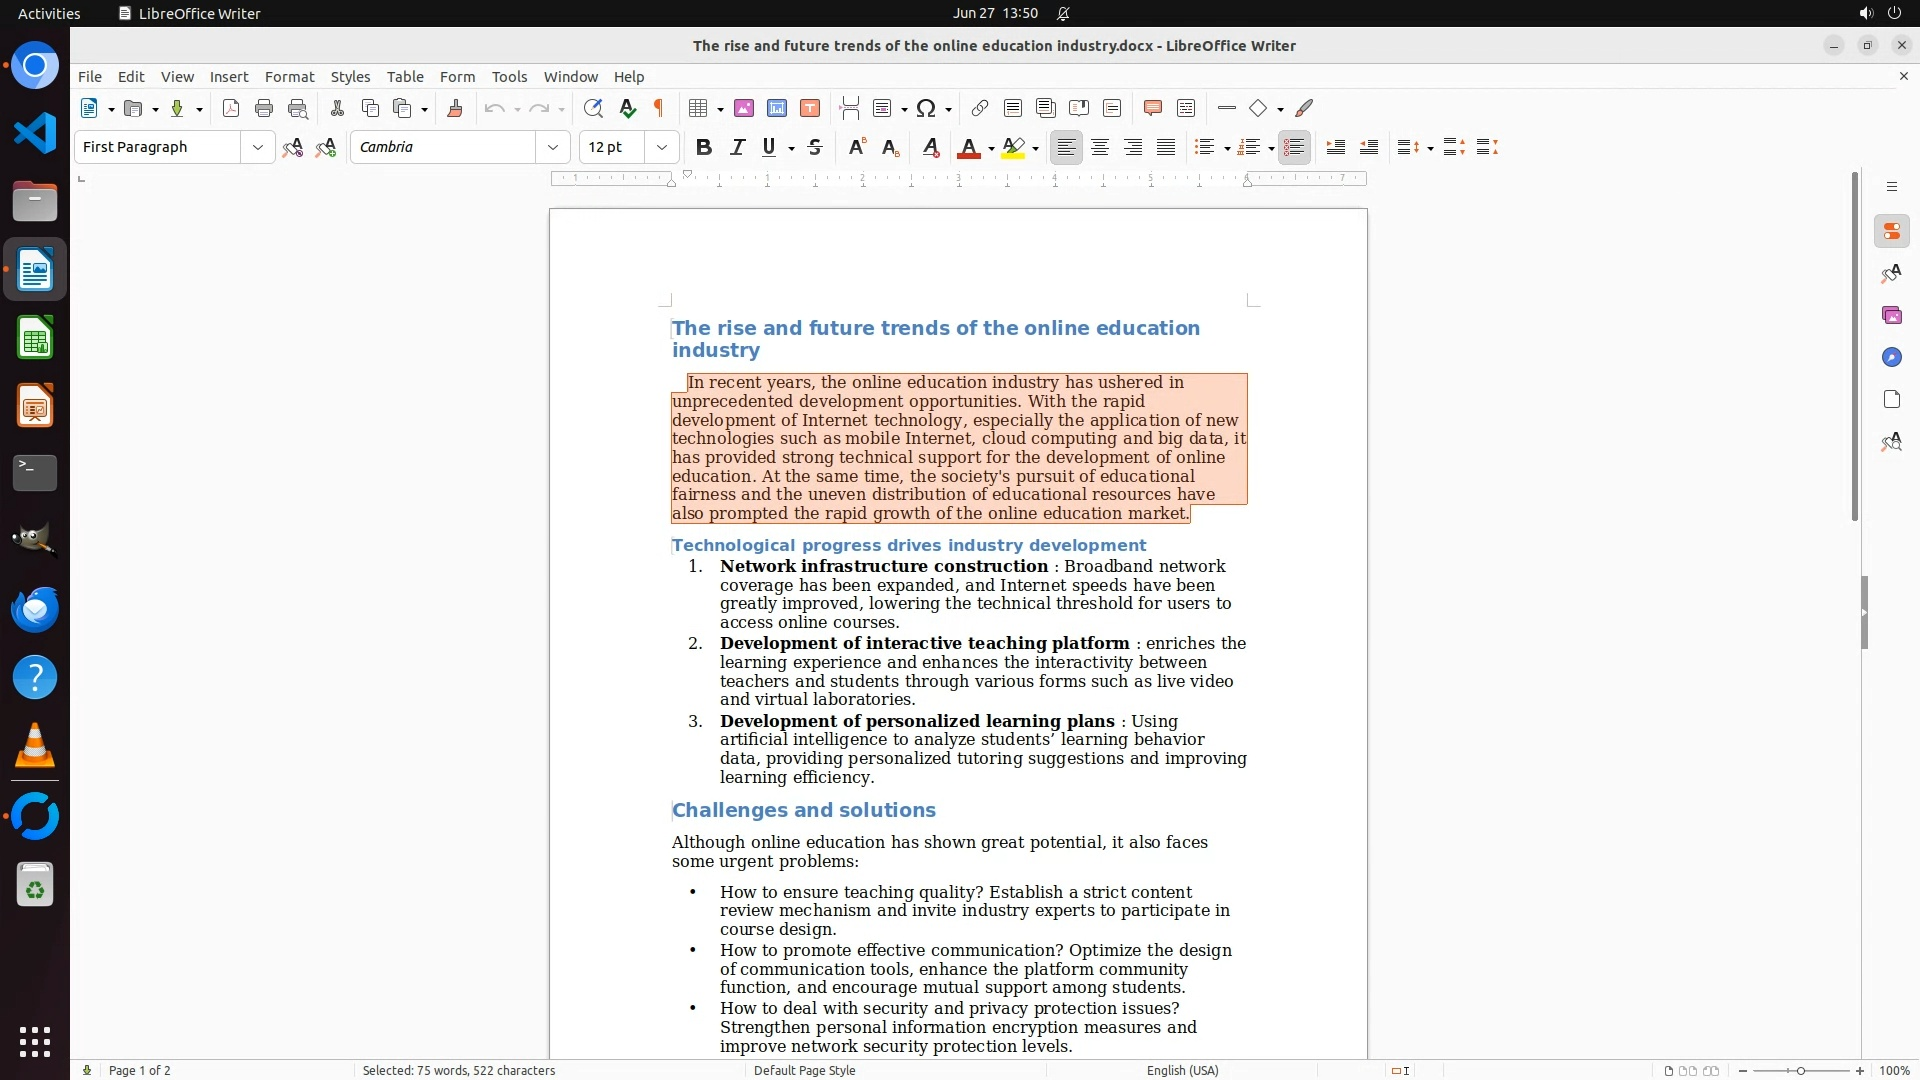The height and width of the screenshot is (1080, 1920).
Task: Click the Bold formatting icon
Action: pyautogui.click(x=704, y=147)
